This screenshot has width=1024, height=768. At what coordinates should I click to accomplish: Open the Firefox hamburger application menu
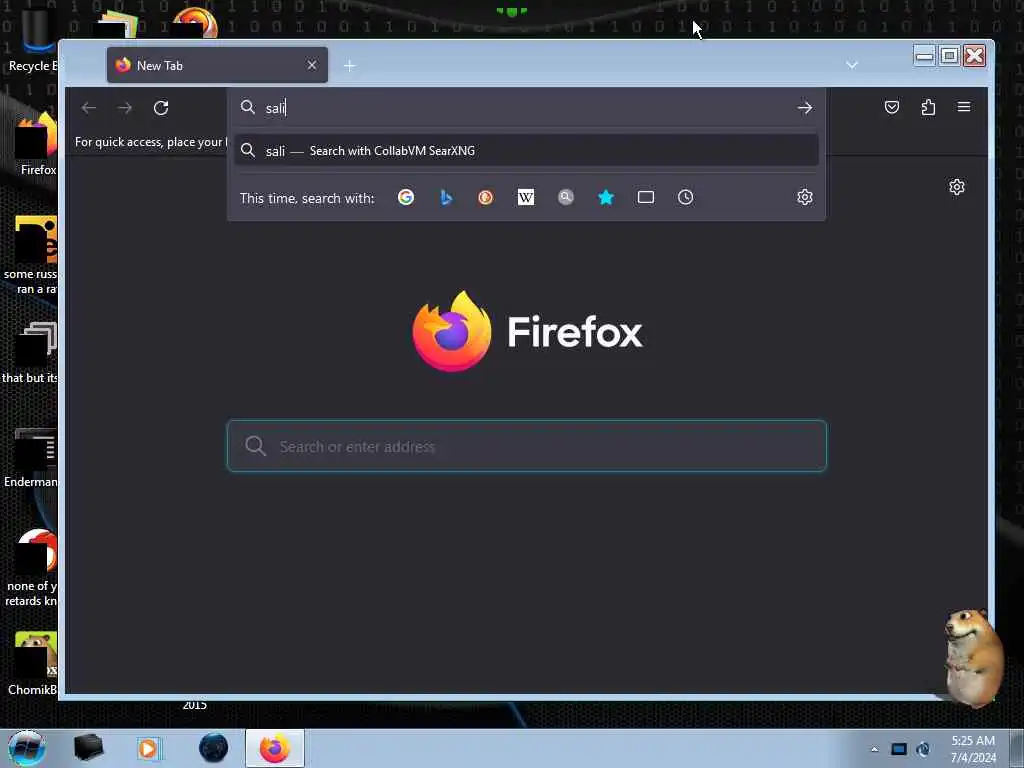964,106
